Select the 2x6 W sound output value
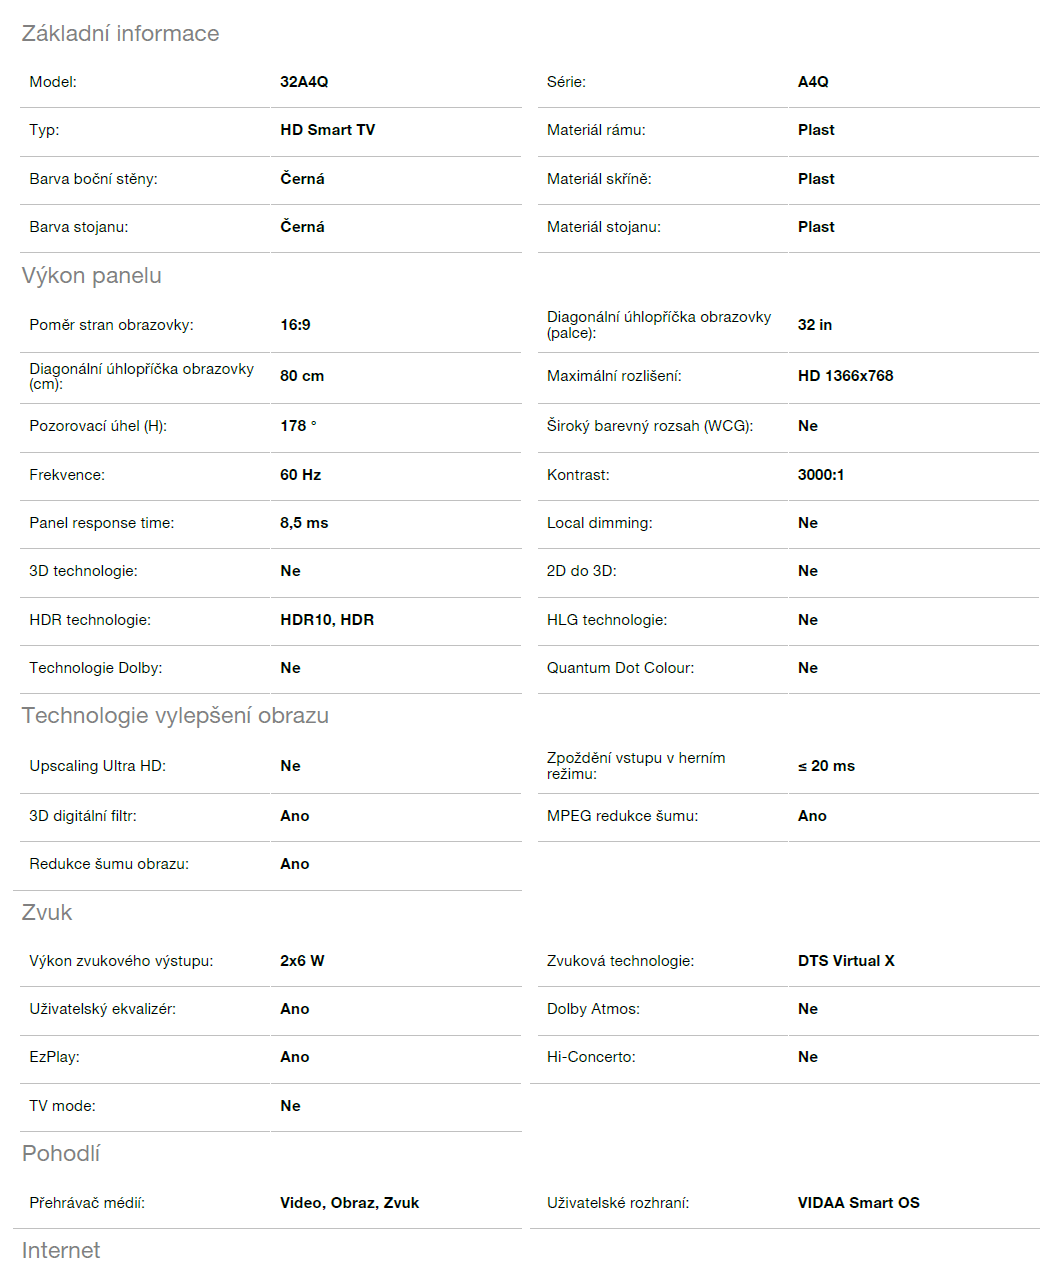The image size is (1064, 1269). pyautogui.click(x=302, y=961)
